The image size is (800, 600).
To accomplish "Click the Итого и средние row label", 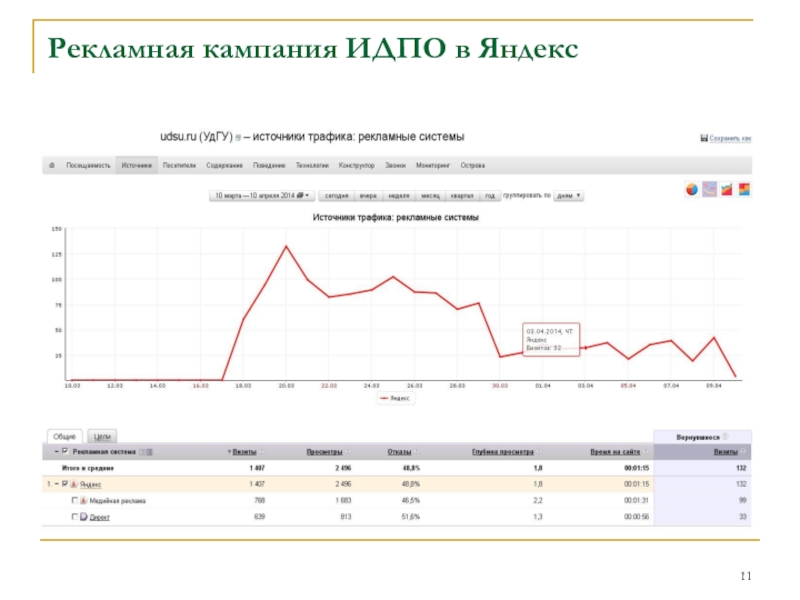I will tap(88, 468).
